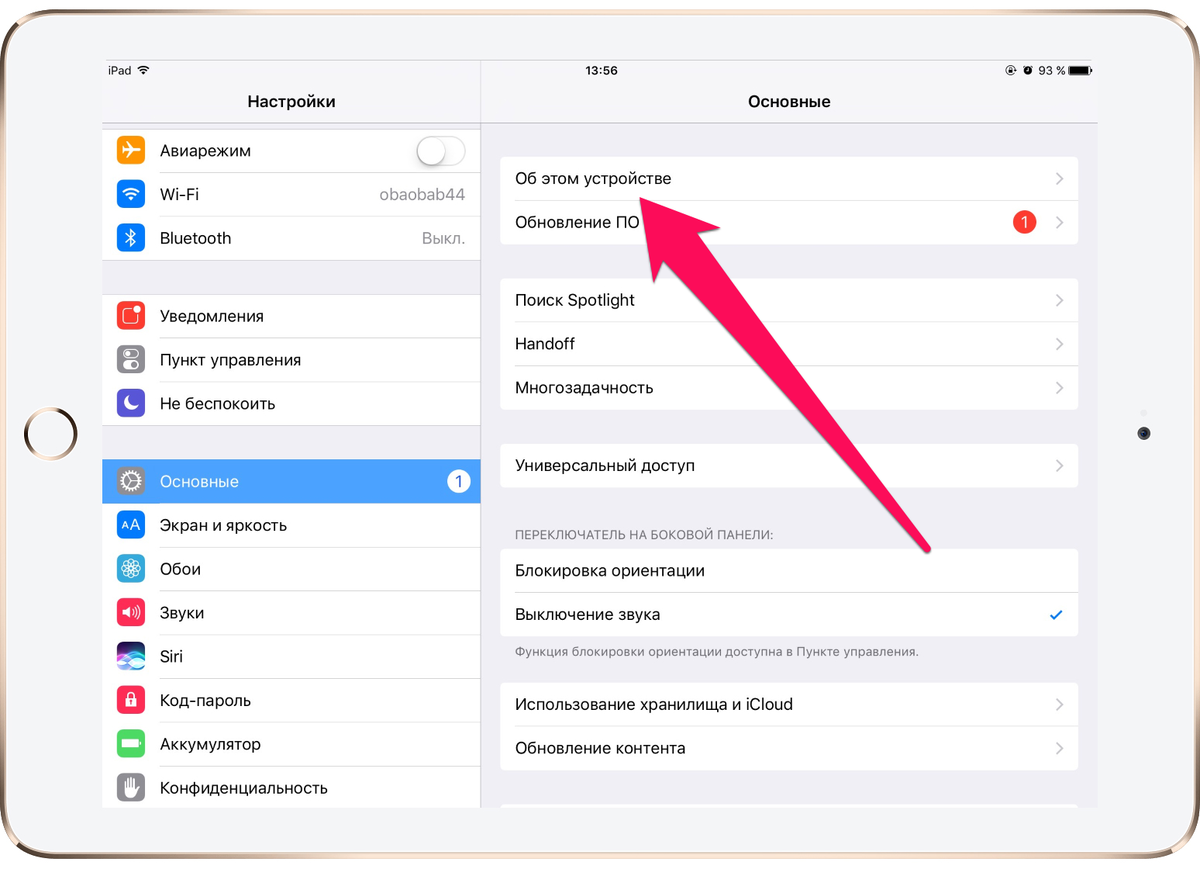Tap the Экран и яркость AA icon
Screen dimensions: 1200x869
tap(131, 525)
